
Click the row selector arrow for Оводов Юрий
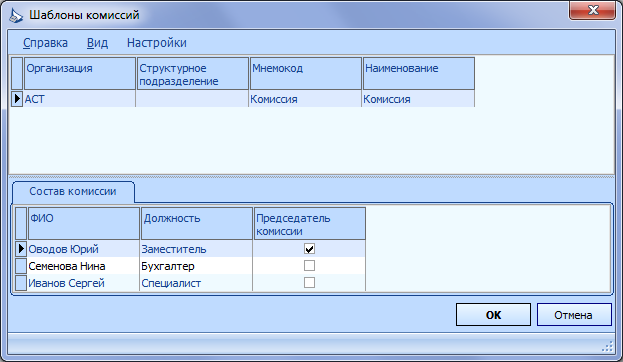pyautogui.click(x=21, y=249)
